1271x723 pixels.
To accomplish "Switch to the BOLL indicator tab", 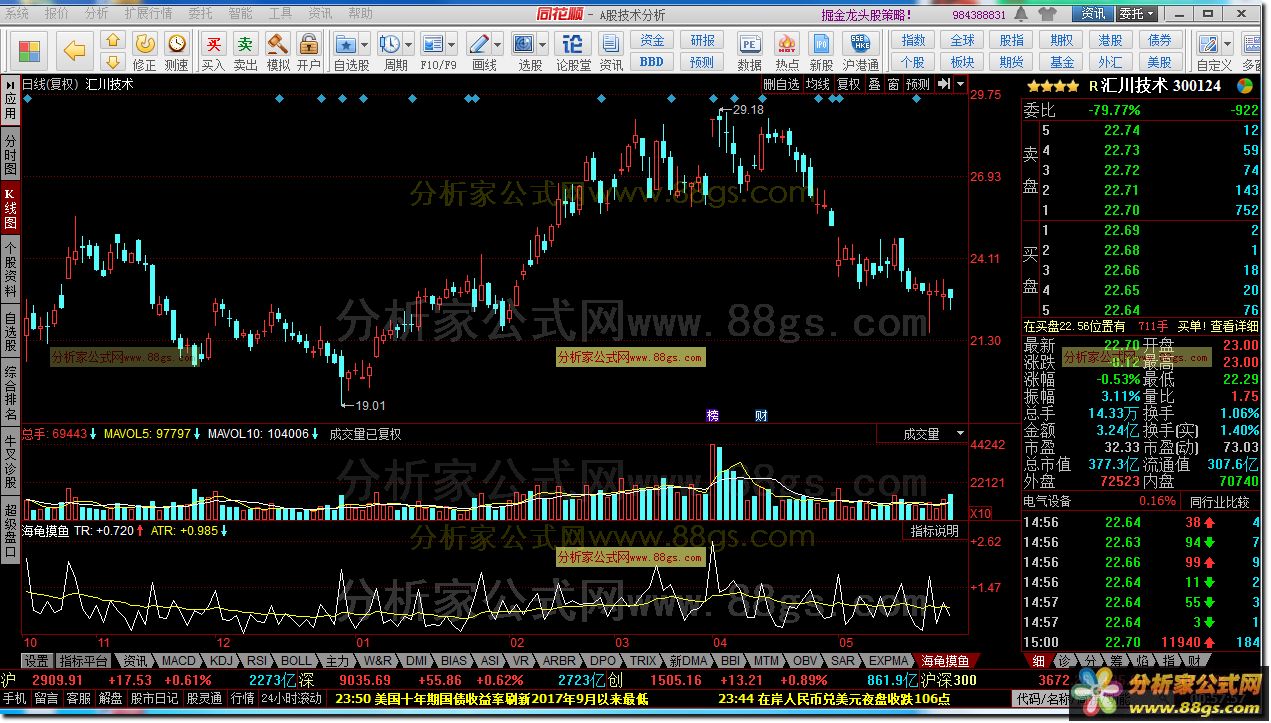I will click(296, 661).
